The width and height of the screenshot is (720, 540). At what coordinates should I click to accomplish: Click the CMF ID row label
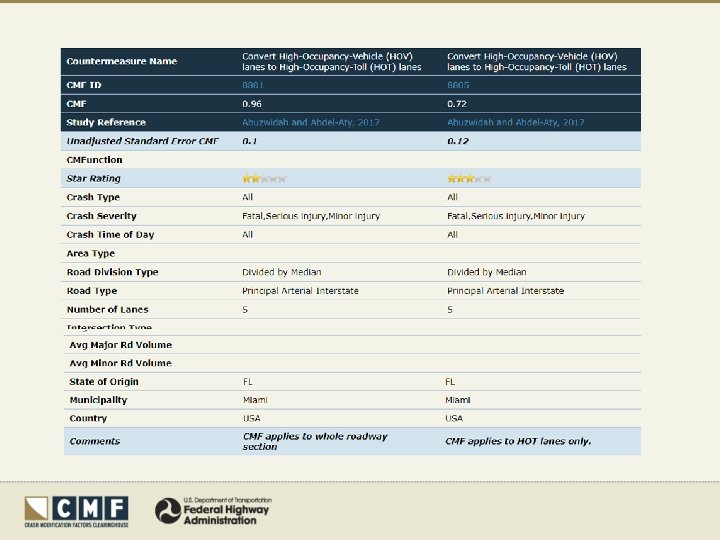84,85
